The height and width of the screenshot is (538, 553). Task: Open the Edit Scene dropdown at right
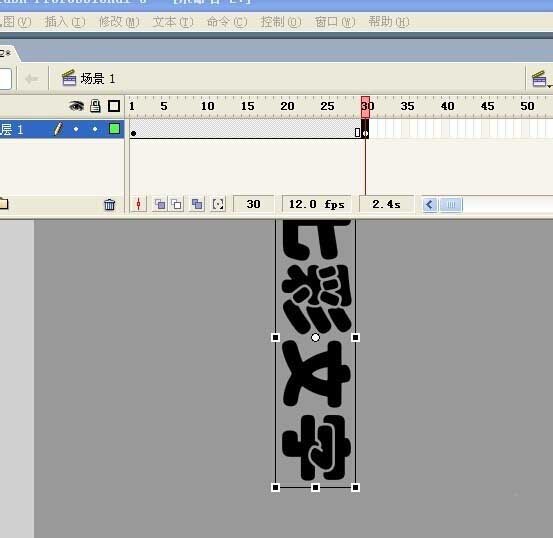point(541,79)
